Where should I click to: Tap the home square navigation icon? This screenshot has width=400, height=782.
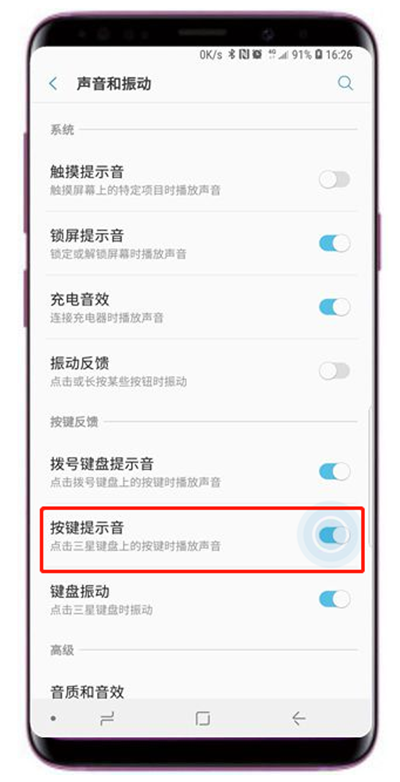pos(202,718)
